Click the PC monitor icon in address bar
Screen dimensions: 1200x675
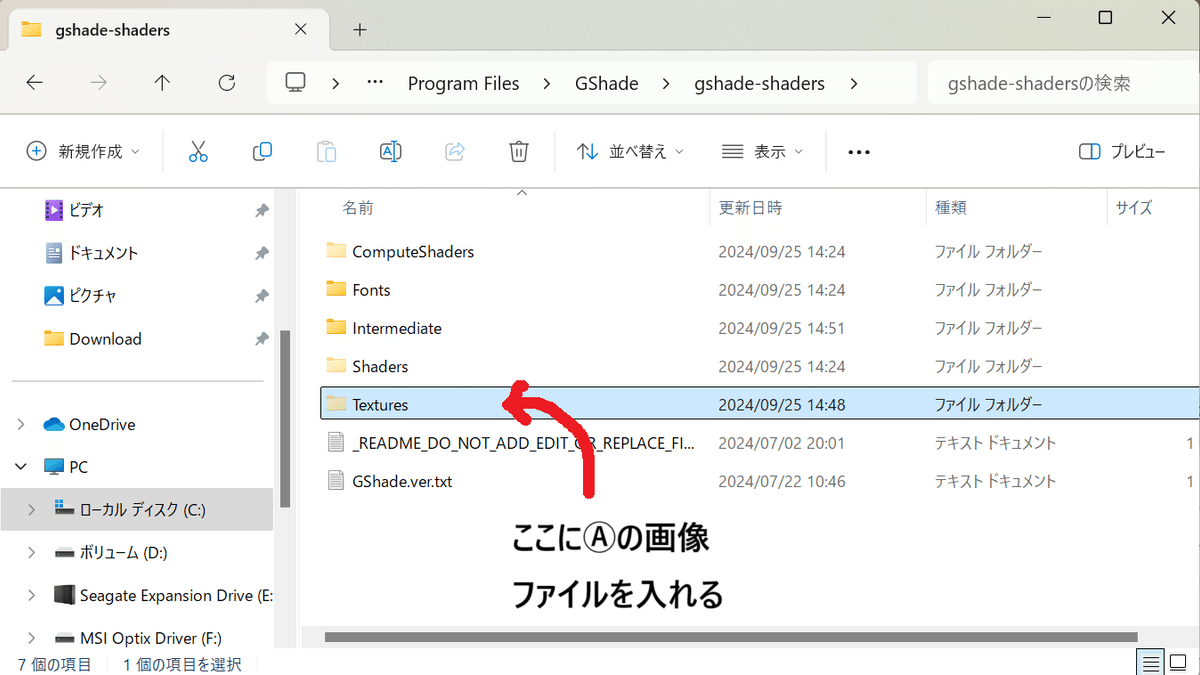[x=295, y=82]
